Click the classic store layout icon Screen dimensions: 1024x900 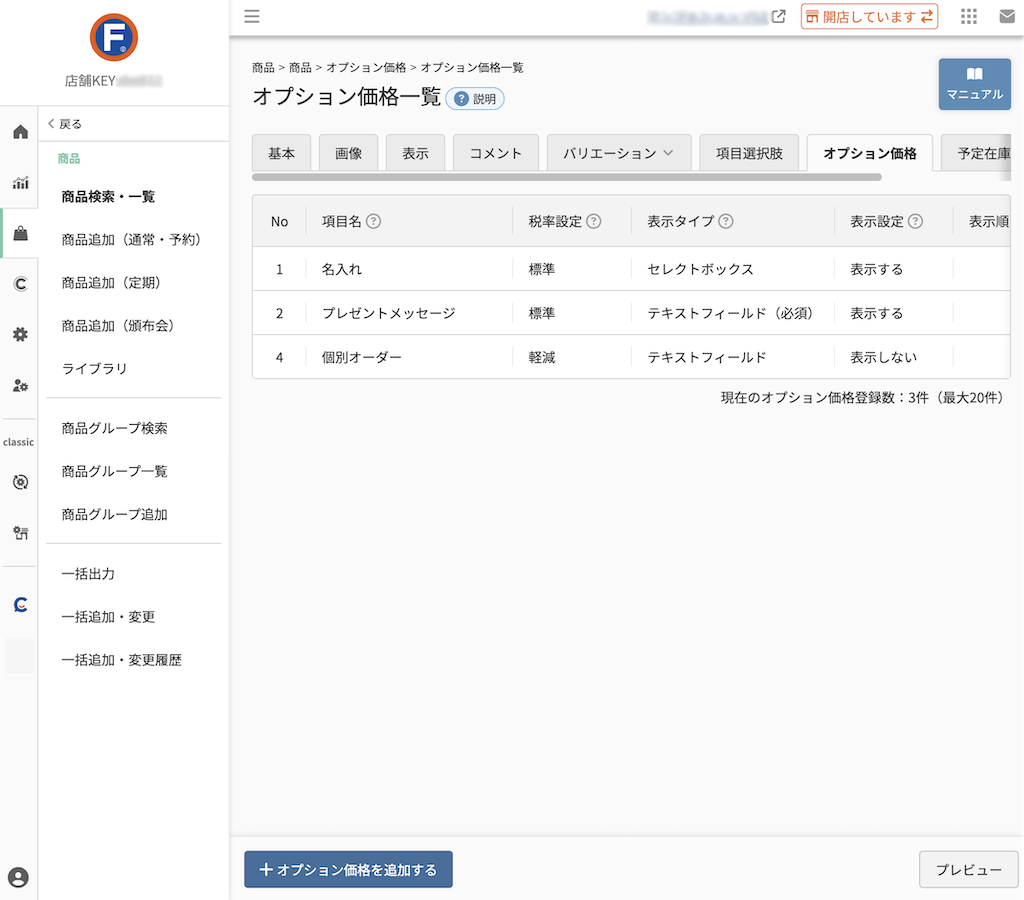point(20,533)
